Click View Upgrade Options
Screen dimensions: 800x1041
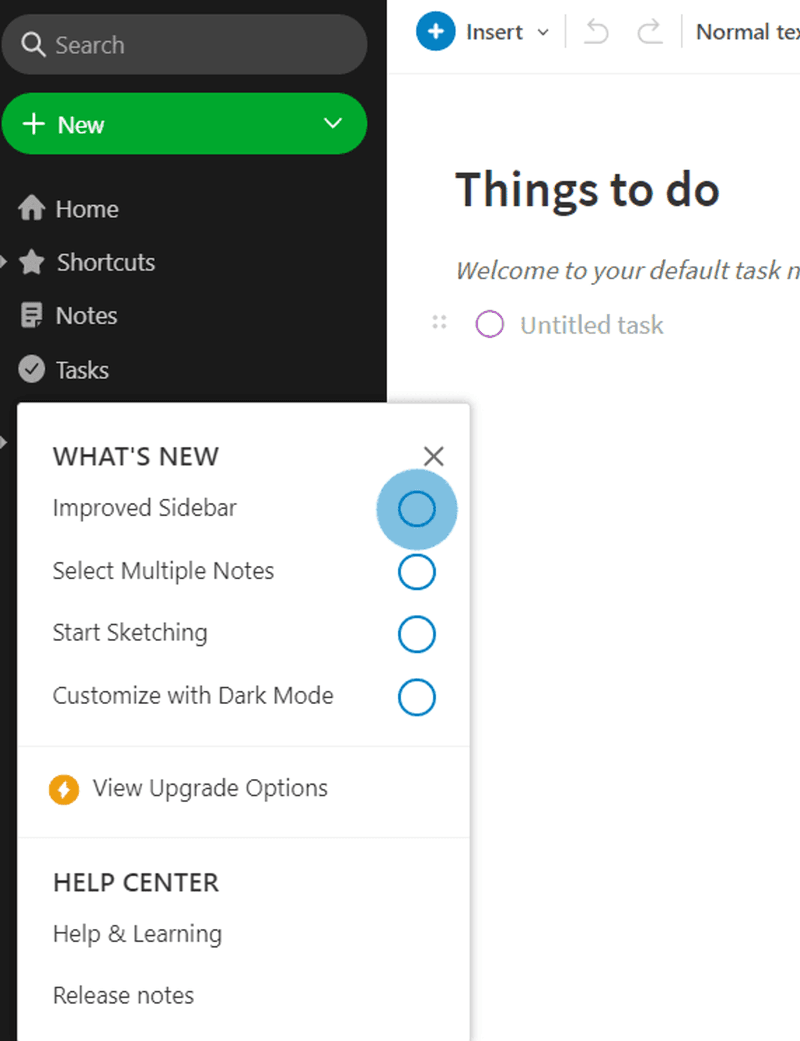[x=210, y=788]
